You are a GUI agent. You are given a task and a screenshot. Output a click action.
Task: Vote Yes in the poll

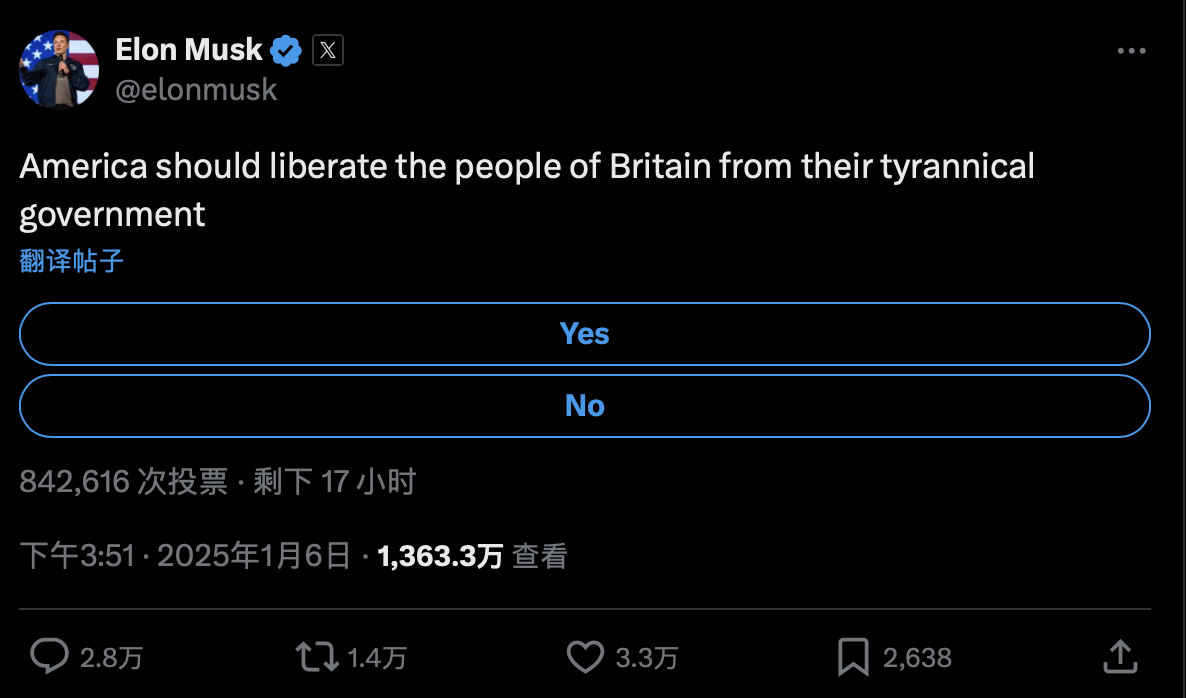(x=585, y=334)
